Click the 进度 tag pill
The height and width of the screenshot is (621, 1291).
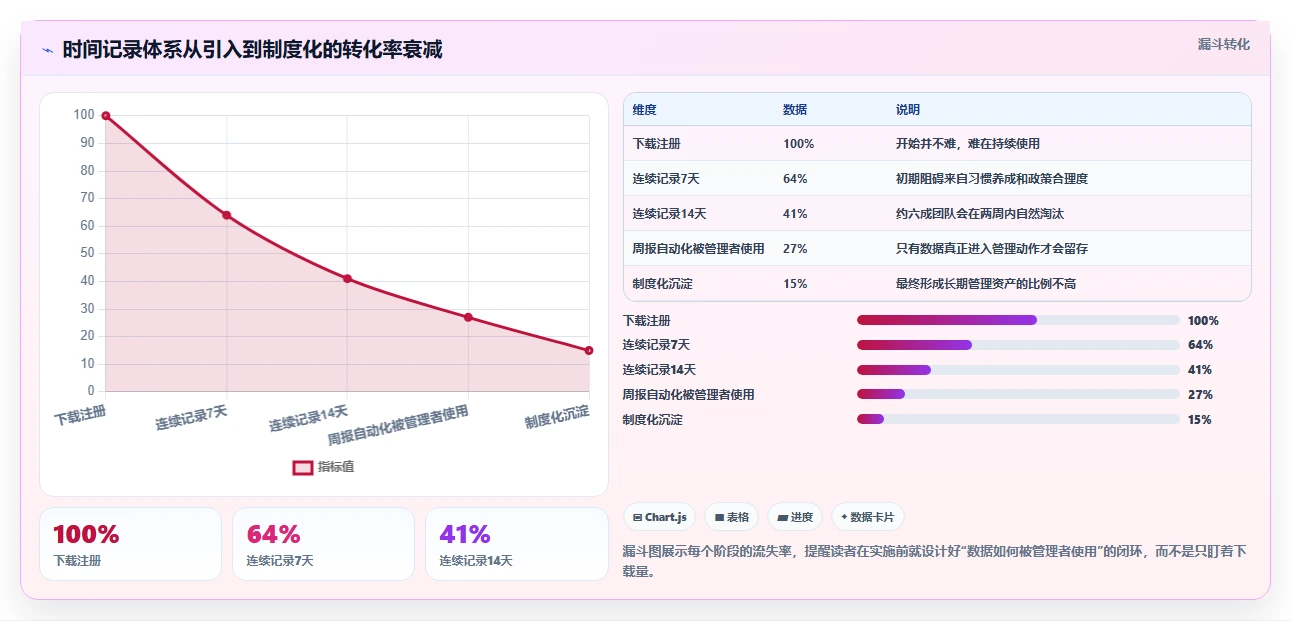point(795,517)
